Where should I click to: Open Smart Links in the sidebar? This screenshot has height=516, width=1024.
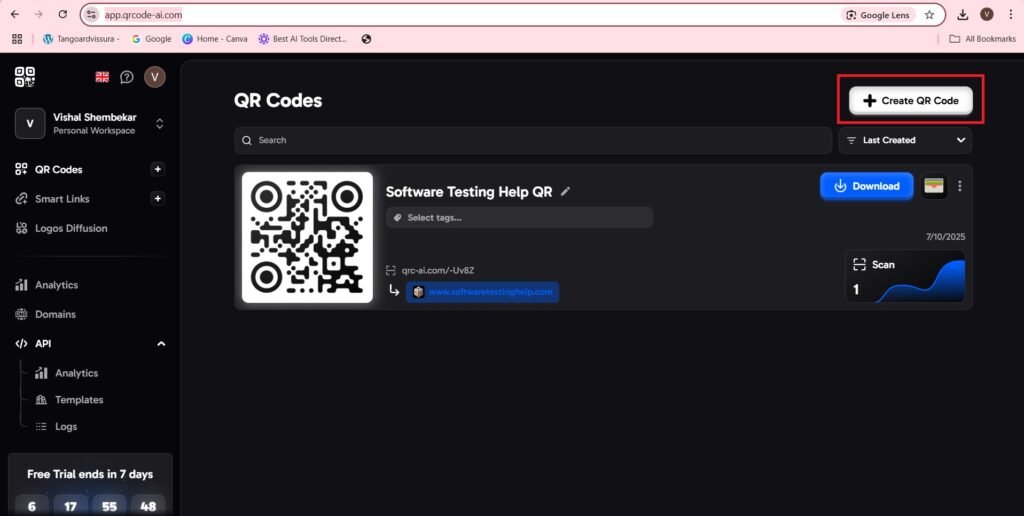pos(62,199)
